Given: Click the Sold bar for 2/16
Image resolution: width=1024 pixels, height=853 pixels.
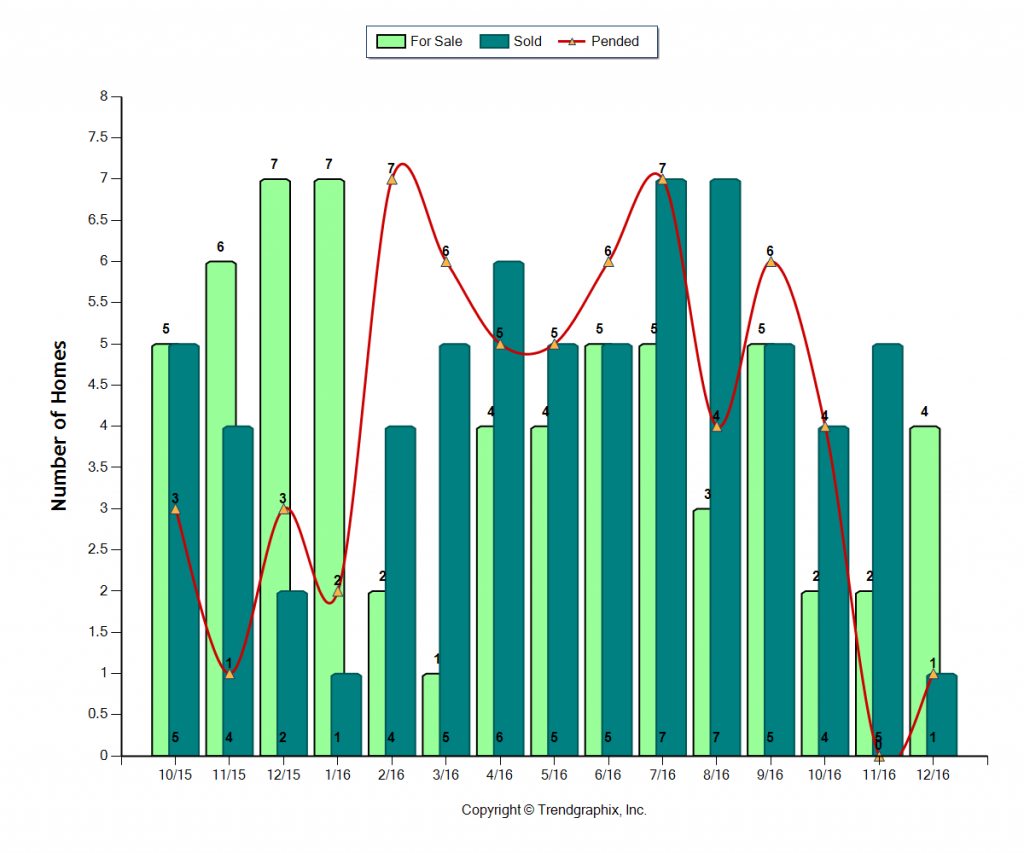Looking at the screenshot, I should (x=400, y=591).
